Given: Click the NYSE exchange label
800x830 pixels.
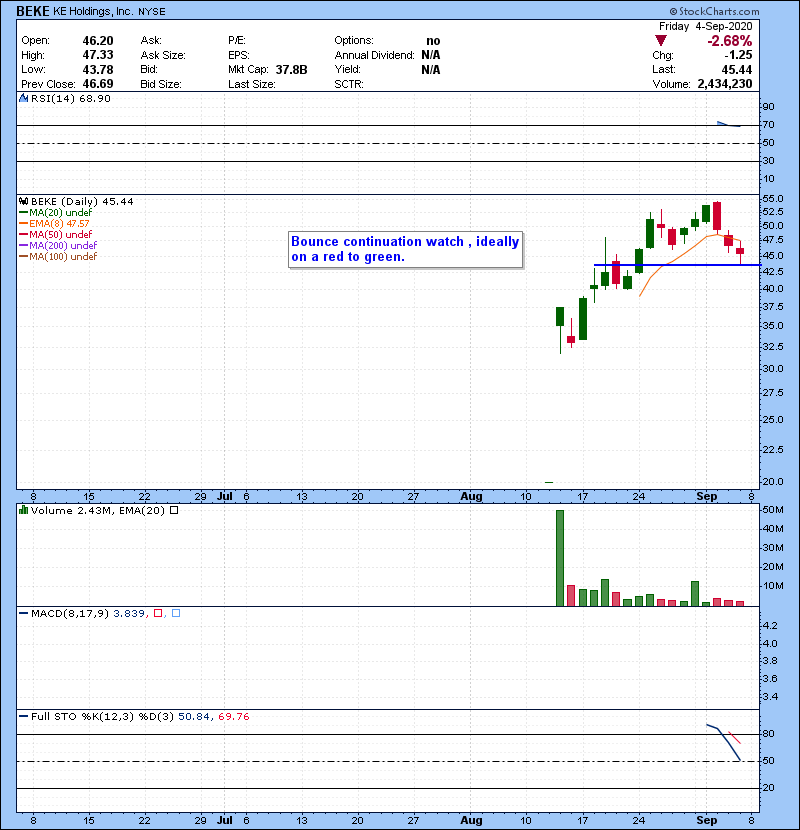Looking at the screenshot, I should [152, 12].
